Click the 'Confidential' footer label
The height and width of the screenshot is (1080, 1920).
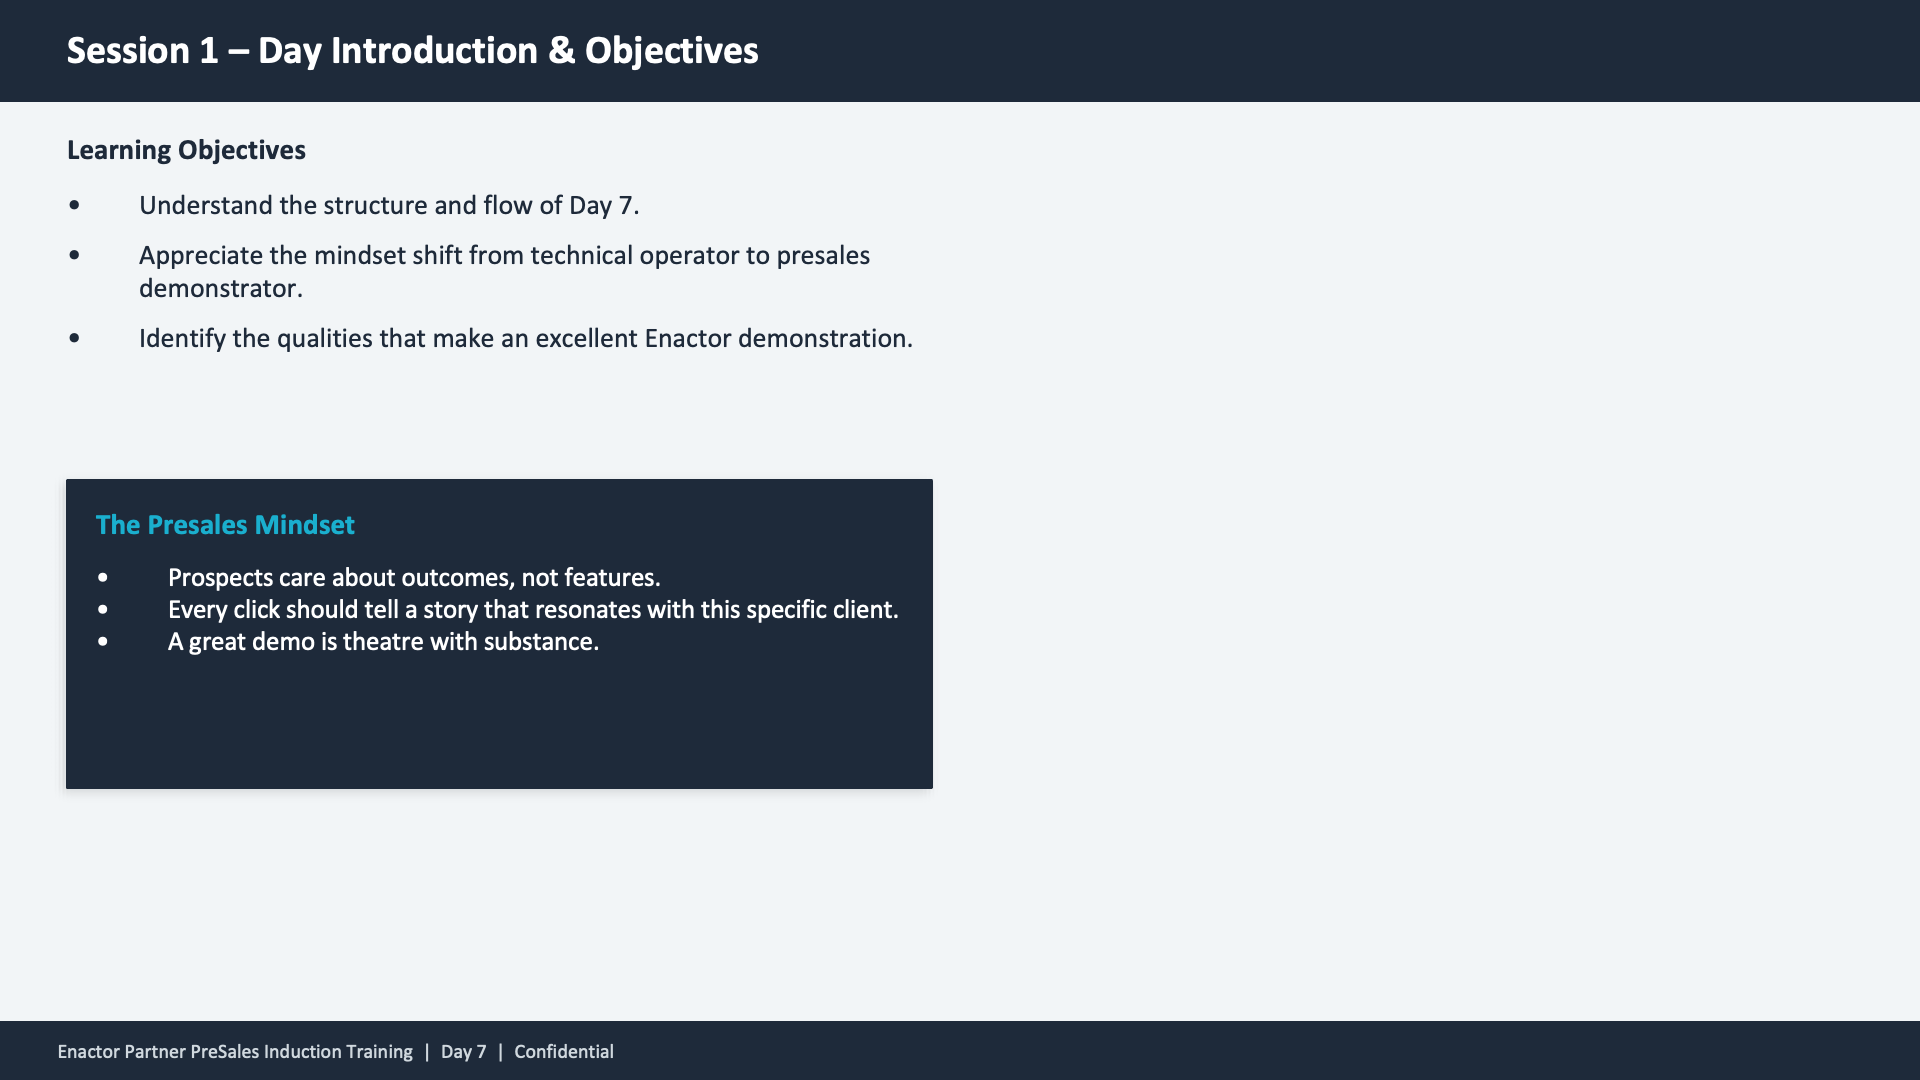[x=564, y=1052]
